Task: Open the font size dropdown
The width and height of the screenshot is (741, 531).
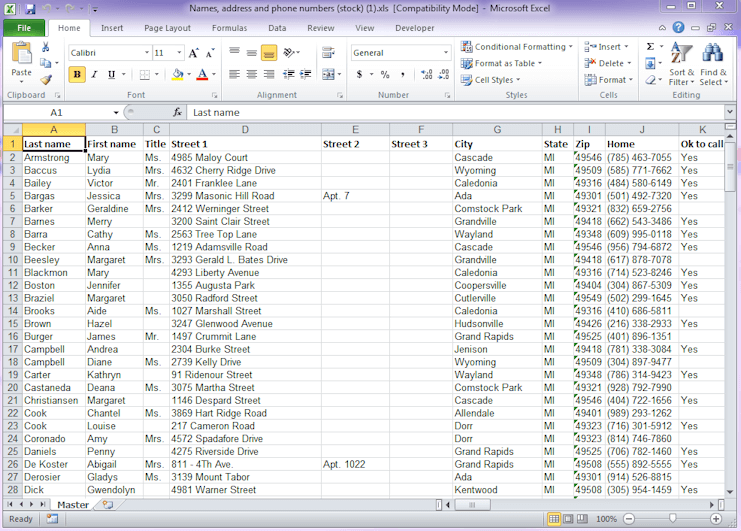Action: coord(179,53)
